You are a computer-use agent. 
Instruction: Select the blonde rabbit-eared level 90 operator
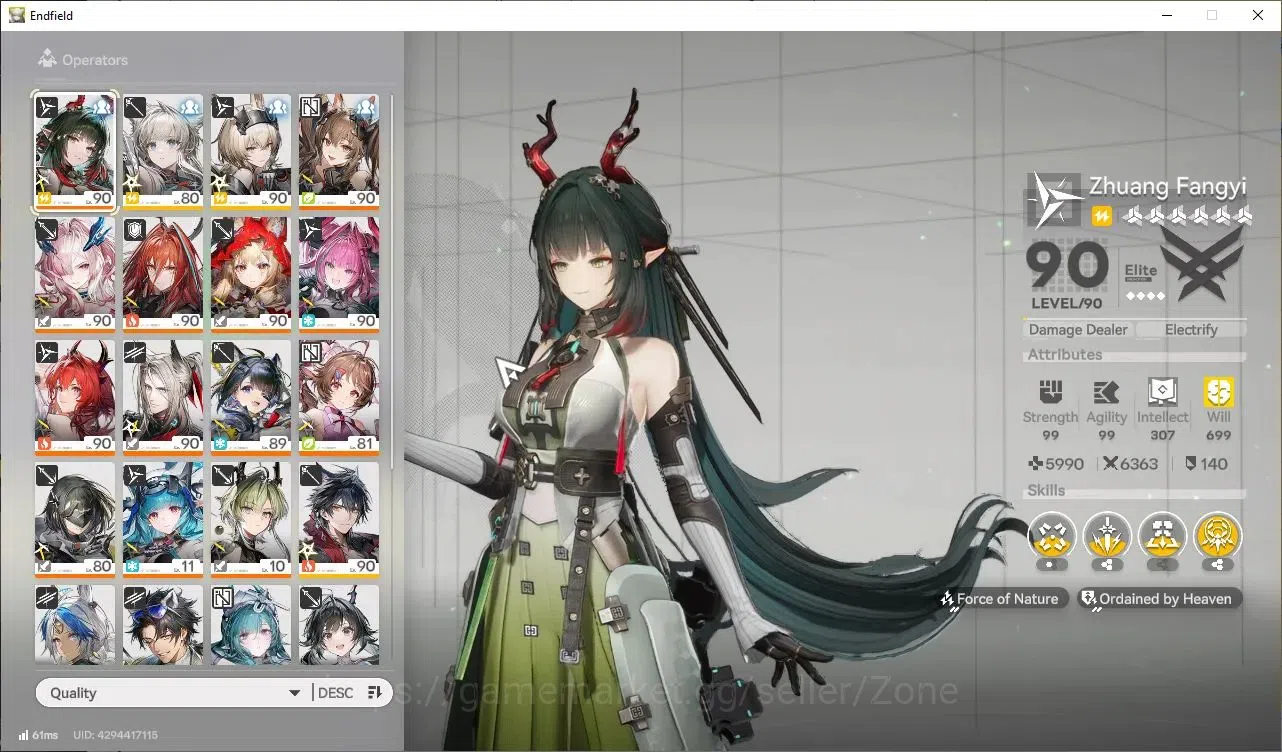251,152
